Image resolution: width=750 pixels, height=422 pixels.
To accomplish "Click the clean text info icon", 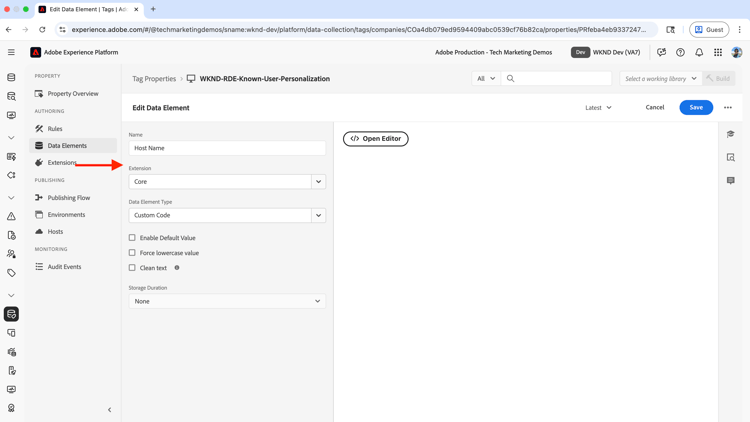I will [x=177, y=267].
